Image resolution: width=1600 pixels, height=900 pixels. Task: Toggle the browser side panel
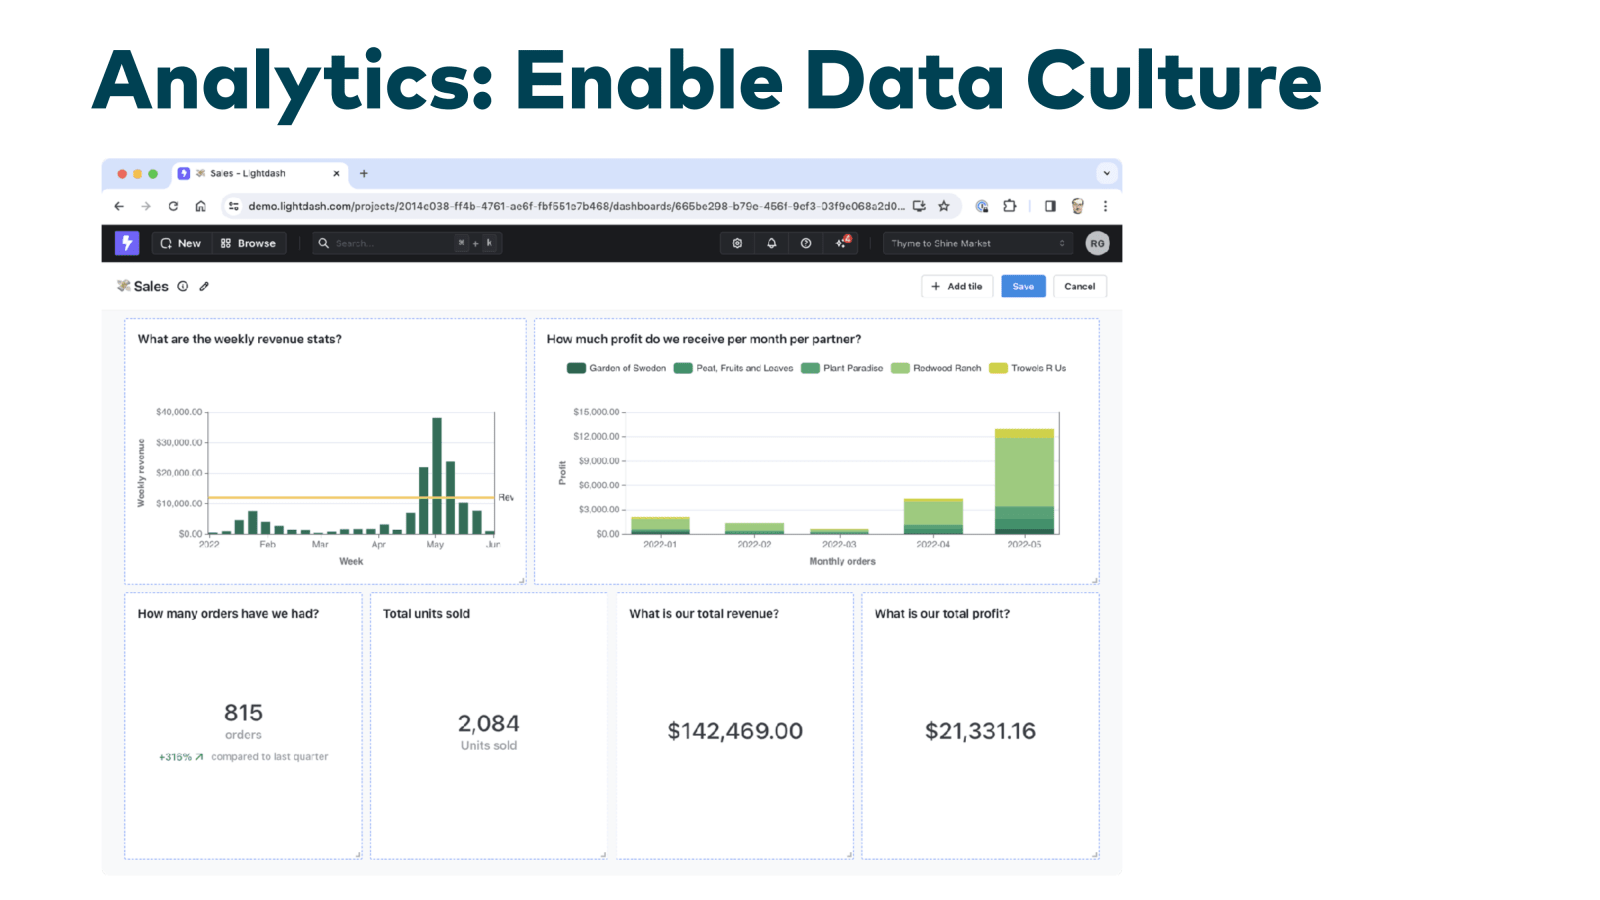(x=1050, y=206)
